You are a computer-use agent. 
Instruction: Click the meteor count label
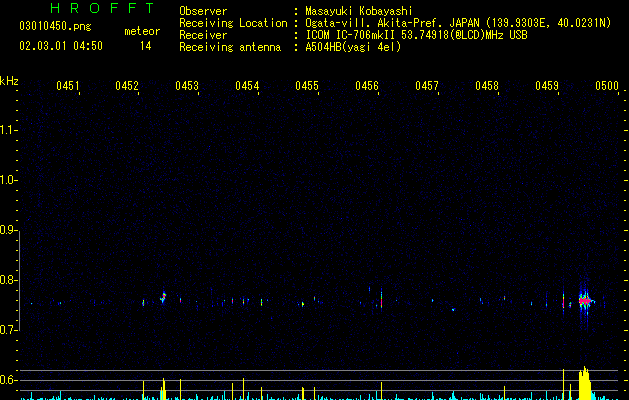click(142, 31)
